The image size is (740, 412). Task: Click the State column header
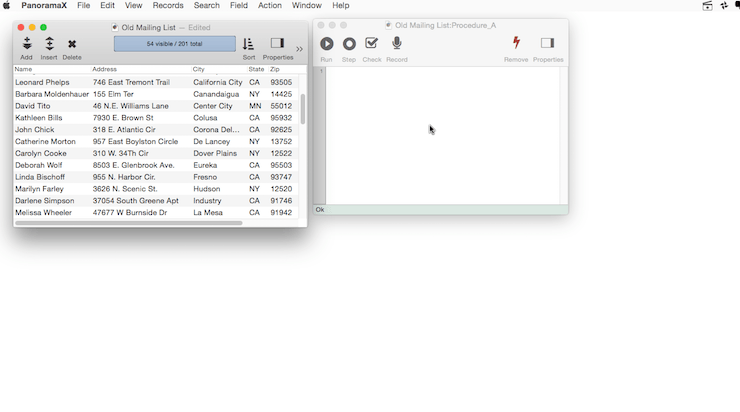[256, 69]
